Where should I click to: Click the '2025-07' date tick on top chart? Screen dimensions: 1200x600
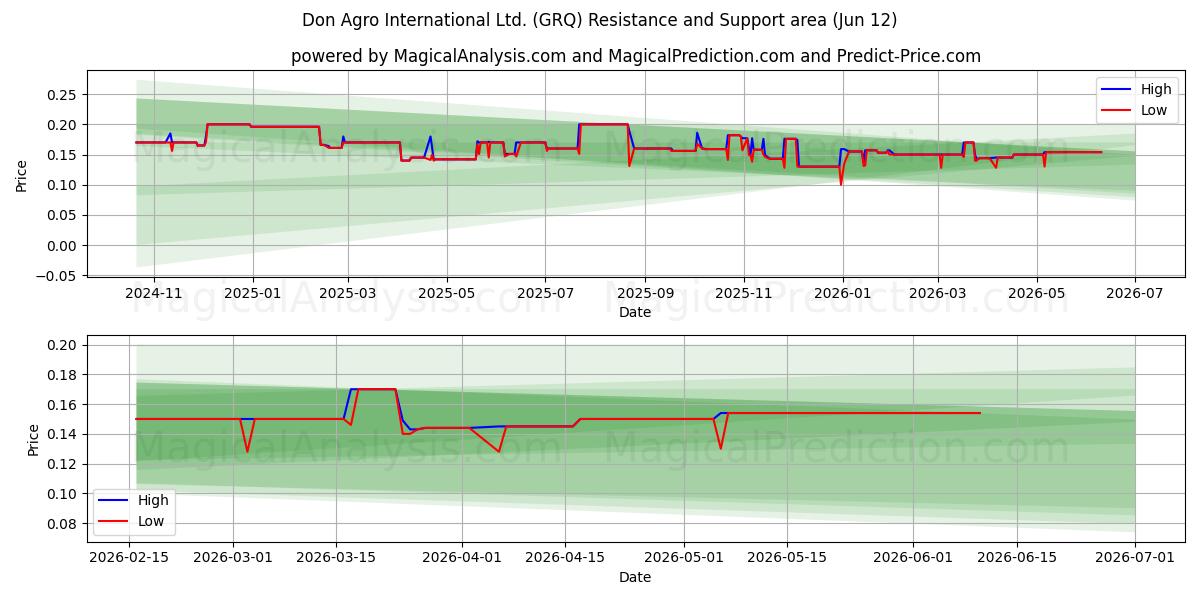tap(545, 292)
